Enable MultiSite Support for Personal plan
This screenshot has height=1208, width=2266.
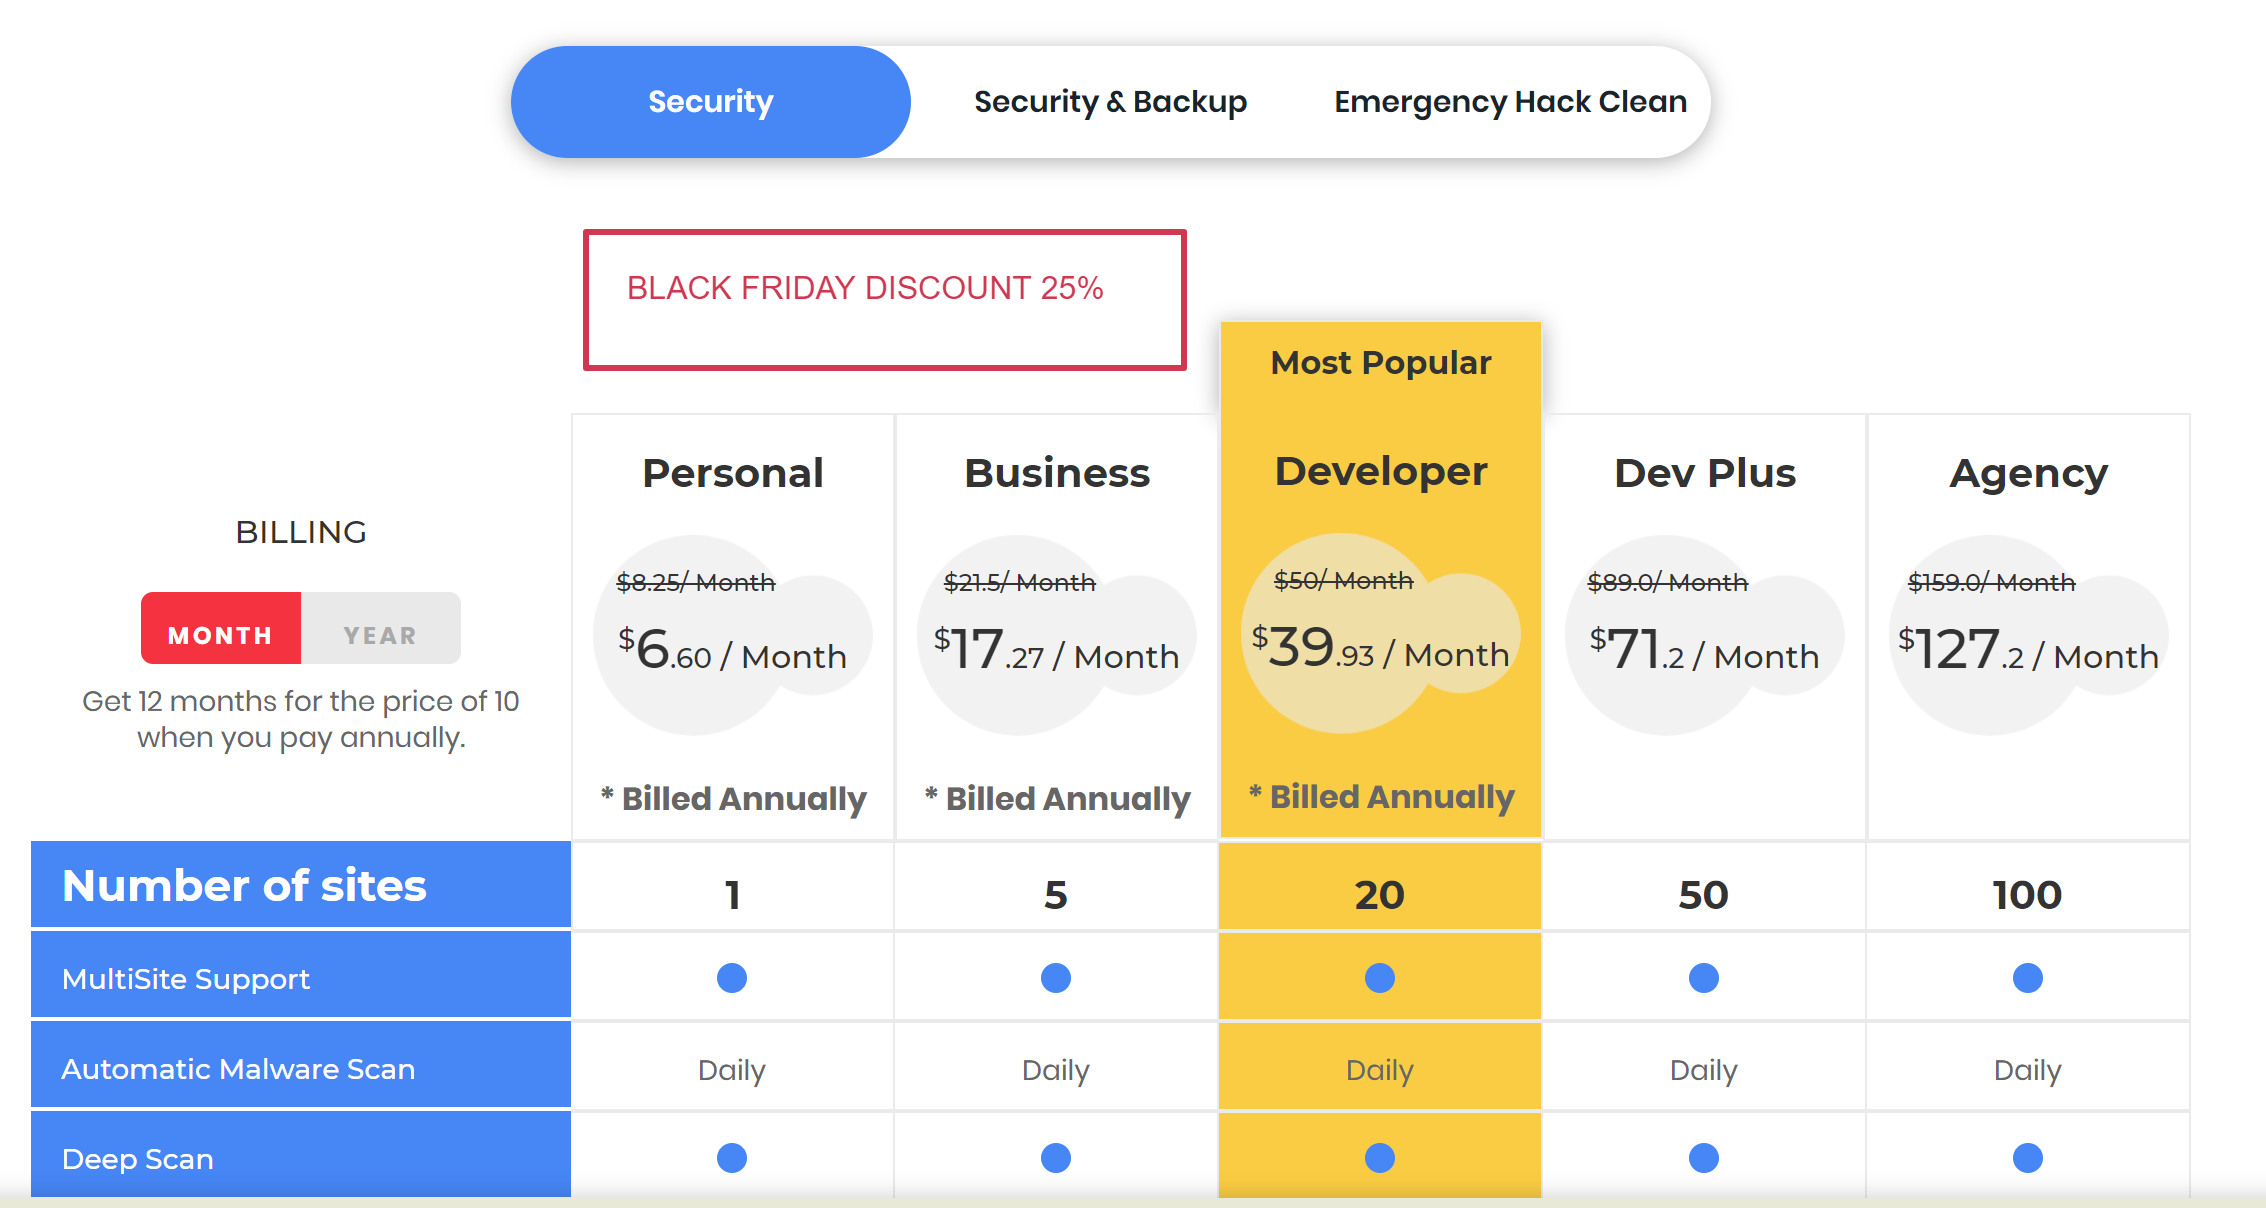tap(731, 977)
